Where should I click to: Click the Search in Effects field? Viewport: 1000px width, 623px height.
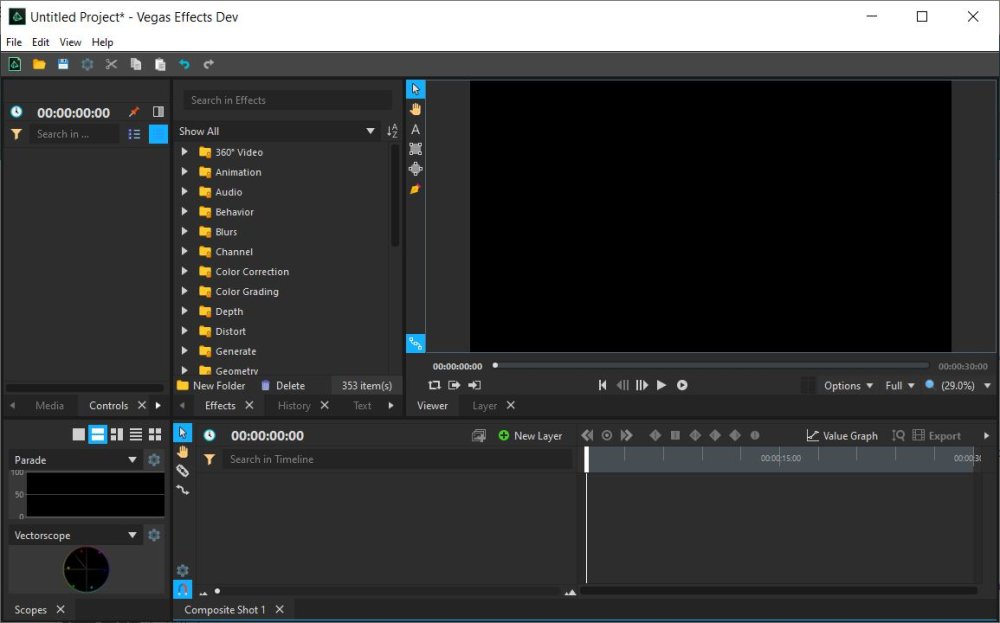tap(287, 100)
